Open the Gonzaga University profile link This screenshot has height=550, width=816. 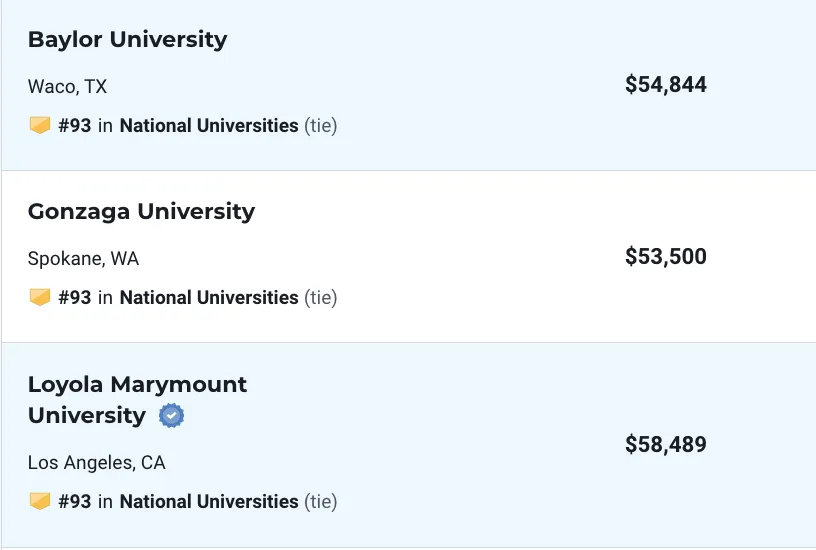(x=142, y=212)
